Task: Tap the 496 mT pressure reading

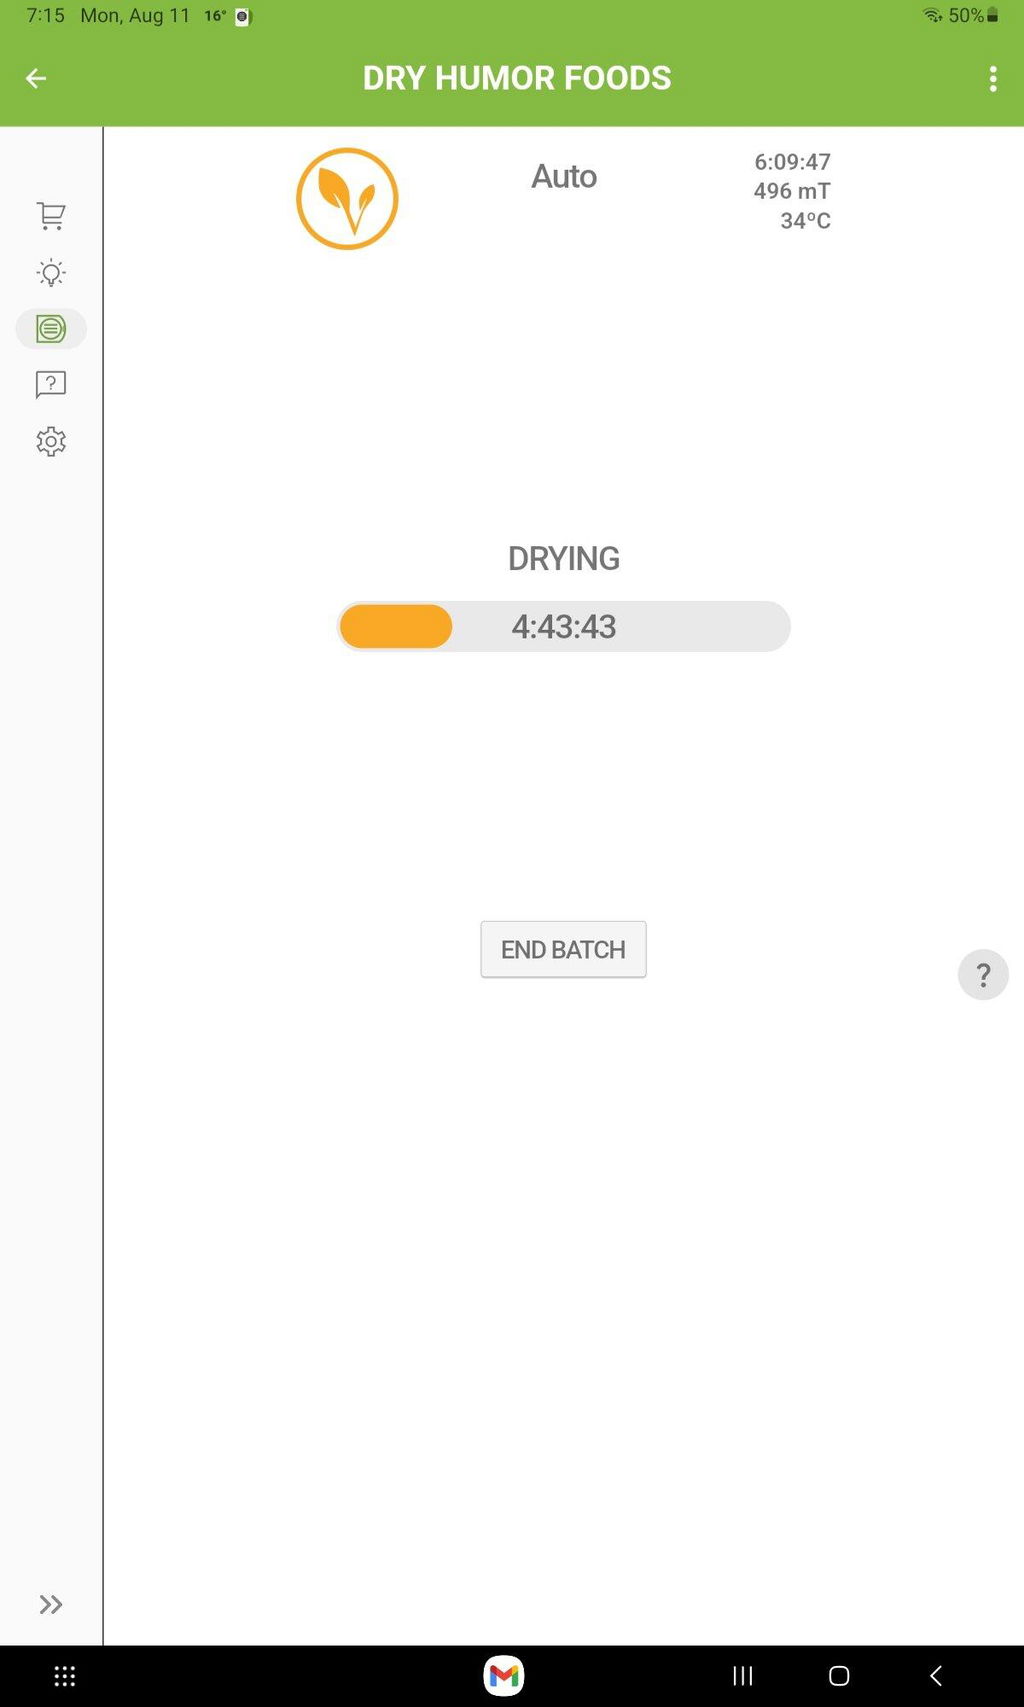Action: (x=792, y=191)
